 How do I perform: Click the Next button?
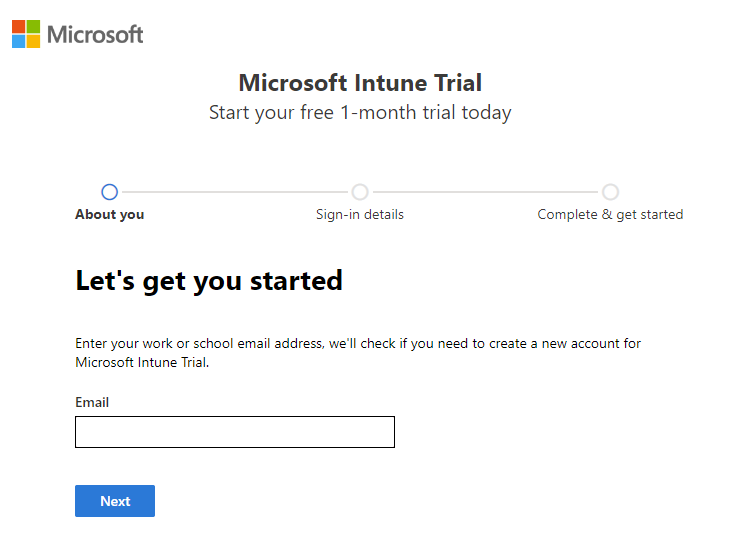115,501
